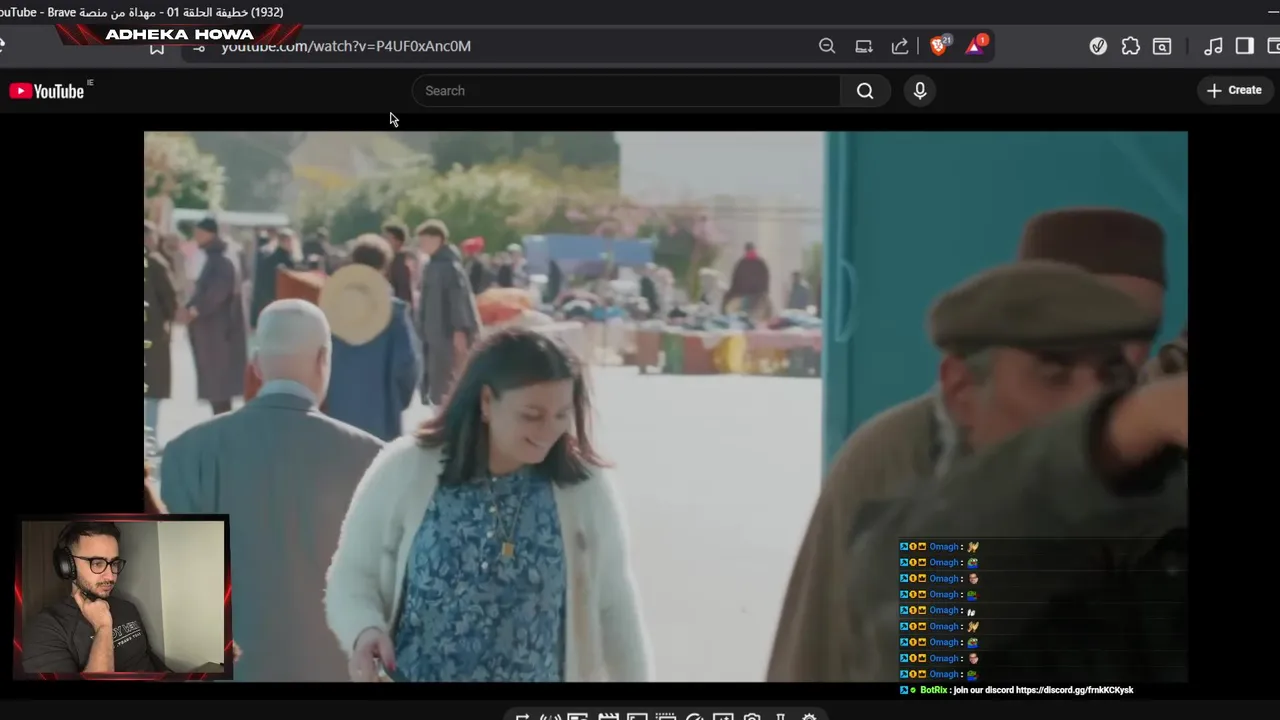1280x720 pixels.
Task: Click the streamer webcam overlay thumbnail
Action: point(123,597)
